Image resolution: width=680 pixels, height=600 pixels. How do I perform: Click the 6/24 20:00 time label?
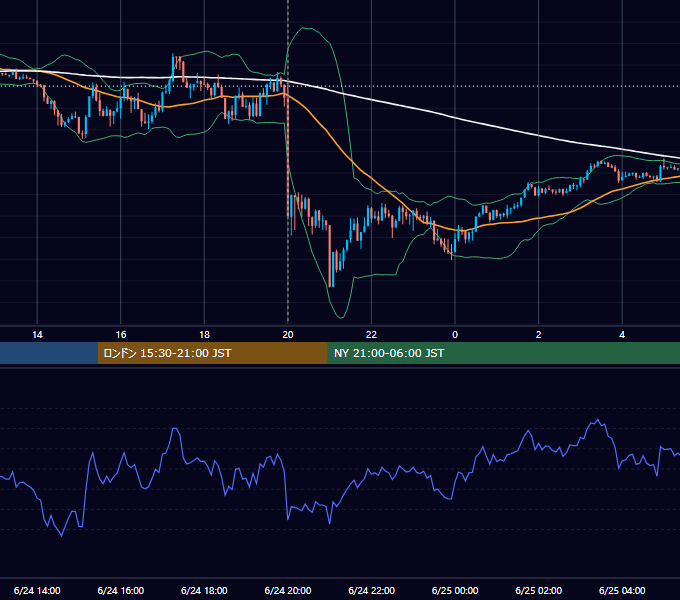[x=288, y=590]
